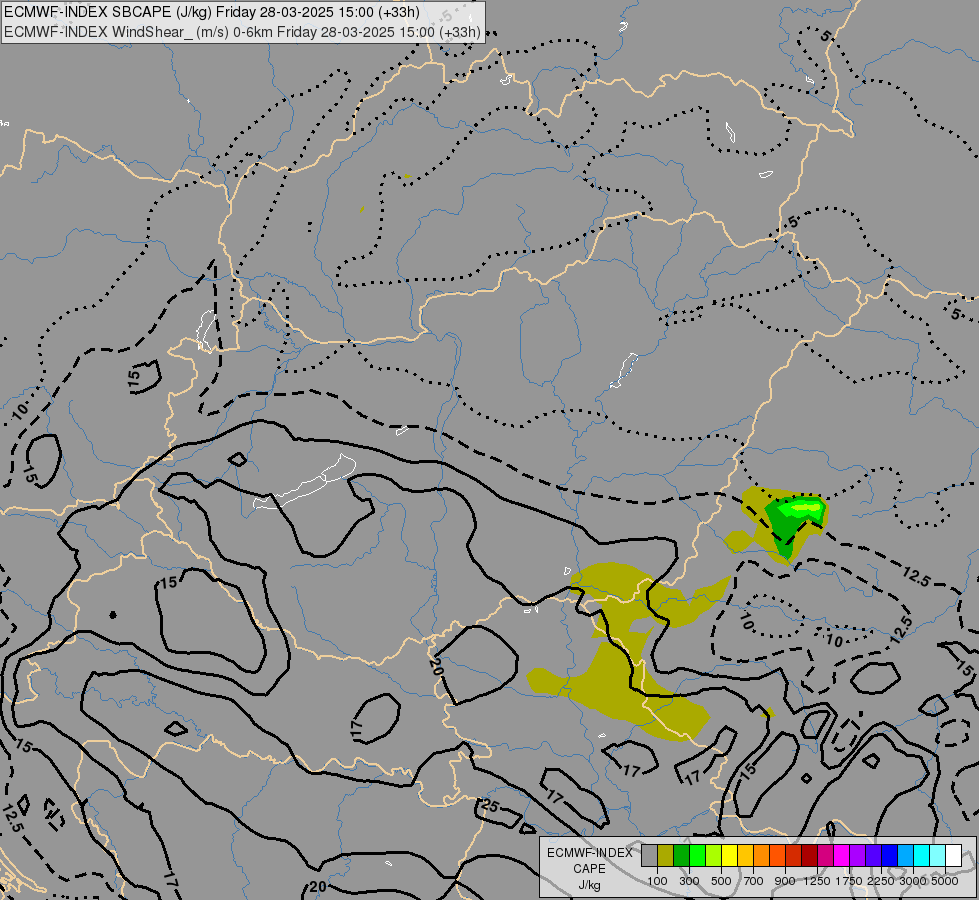Click the amber swatch left of 700

[745, 855]
